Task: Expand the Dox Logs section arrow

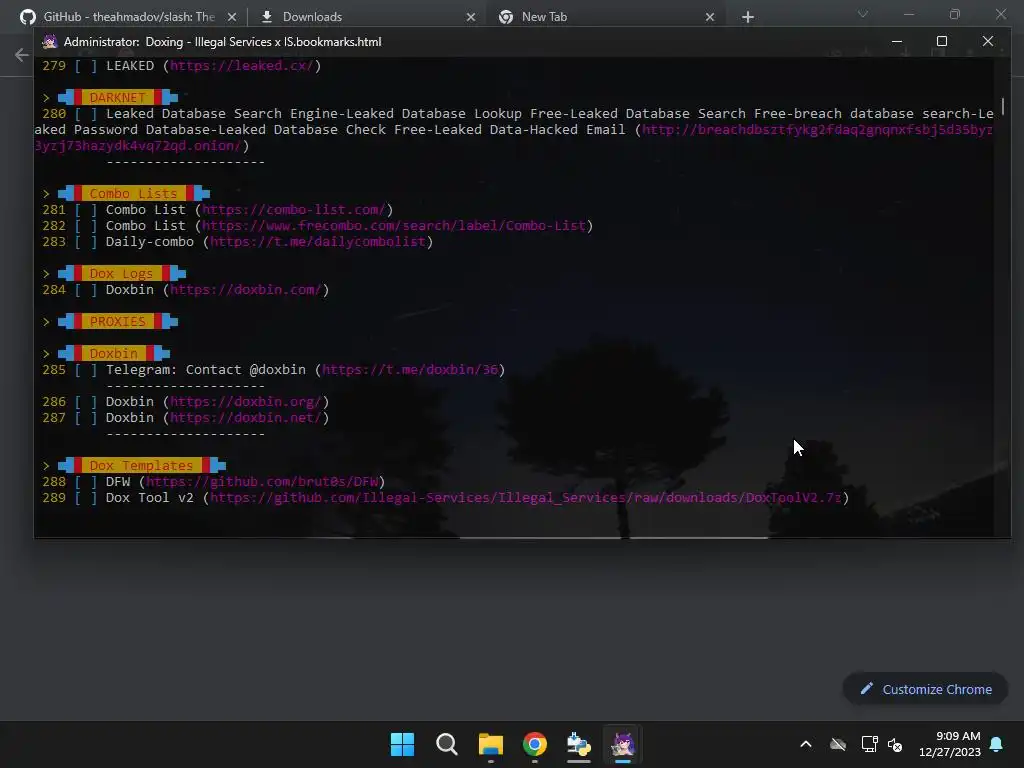Action: coord(46,274)
